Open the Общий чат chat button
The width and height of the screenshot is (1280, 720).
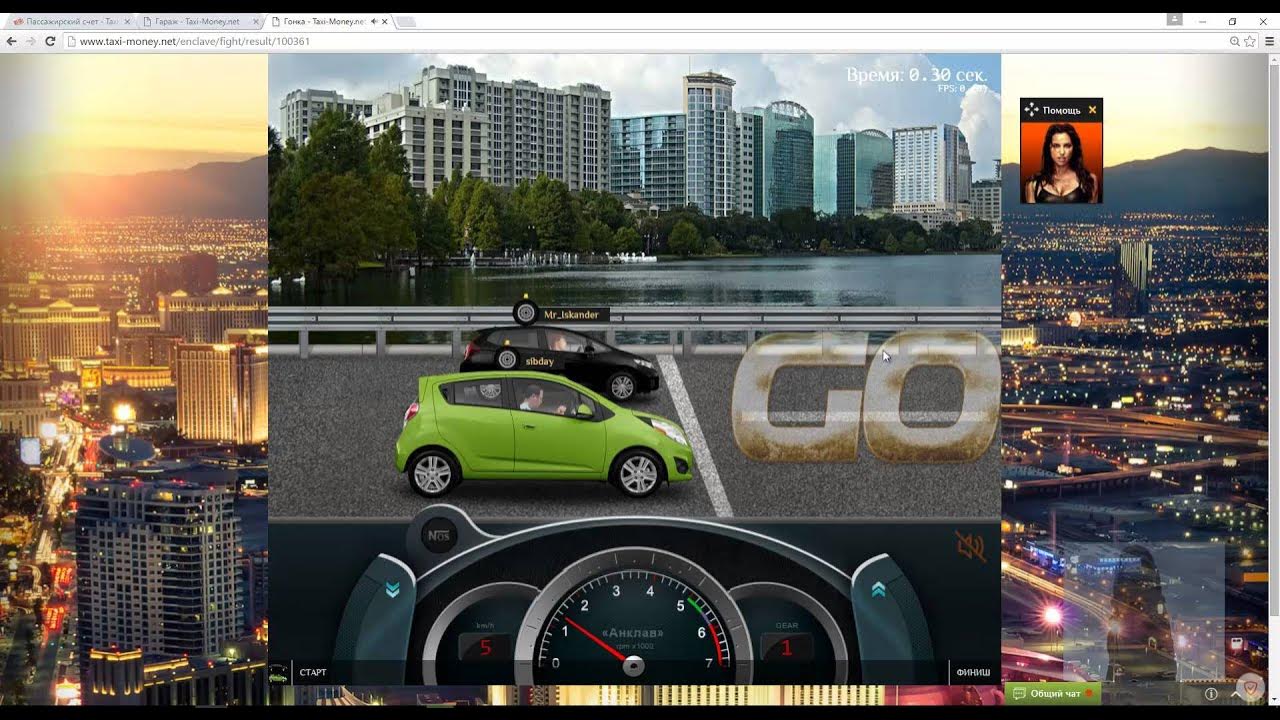1052,693
